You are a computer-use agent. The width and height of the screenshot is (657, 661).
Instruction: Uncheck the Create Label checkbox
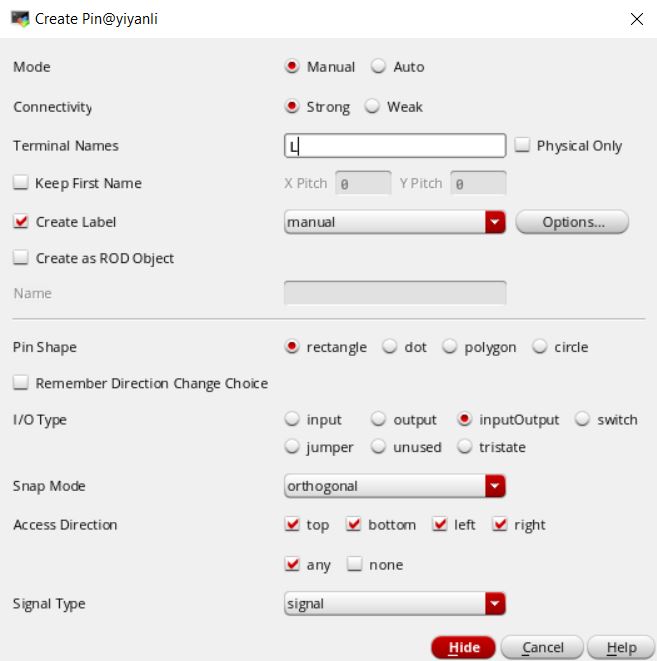[x=21, y=221]
